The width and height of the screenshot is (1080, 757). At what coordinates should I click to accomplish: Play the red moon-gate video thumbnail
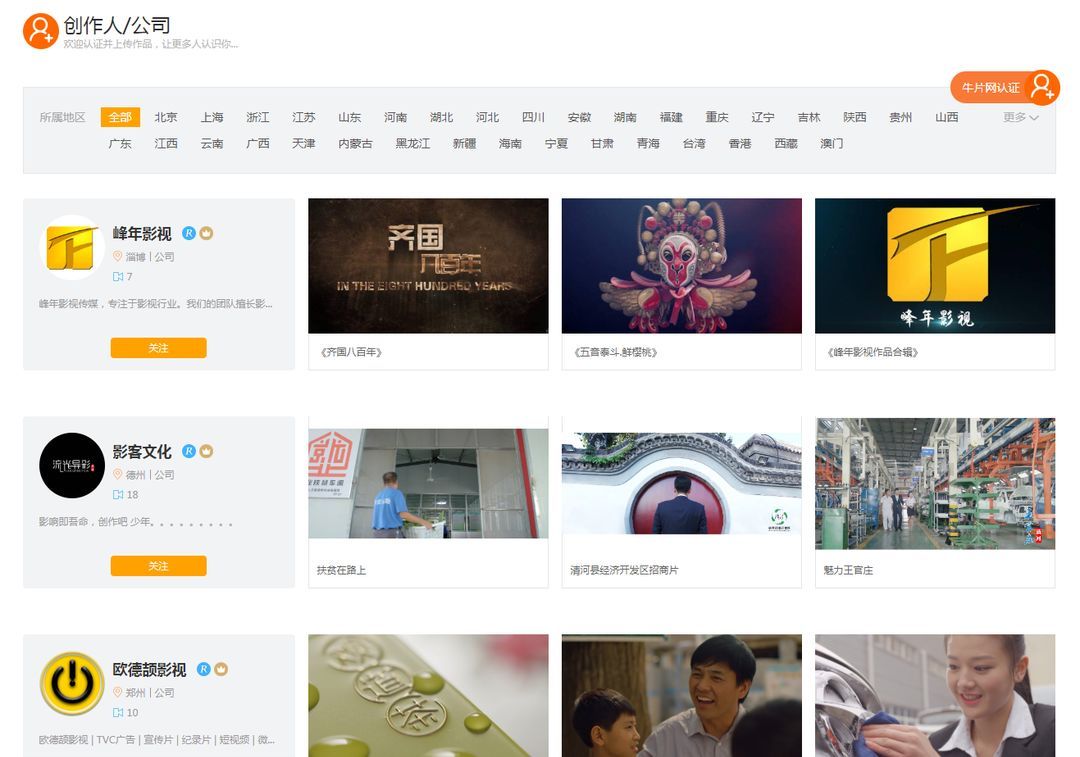[682, 484]
